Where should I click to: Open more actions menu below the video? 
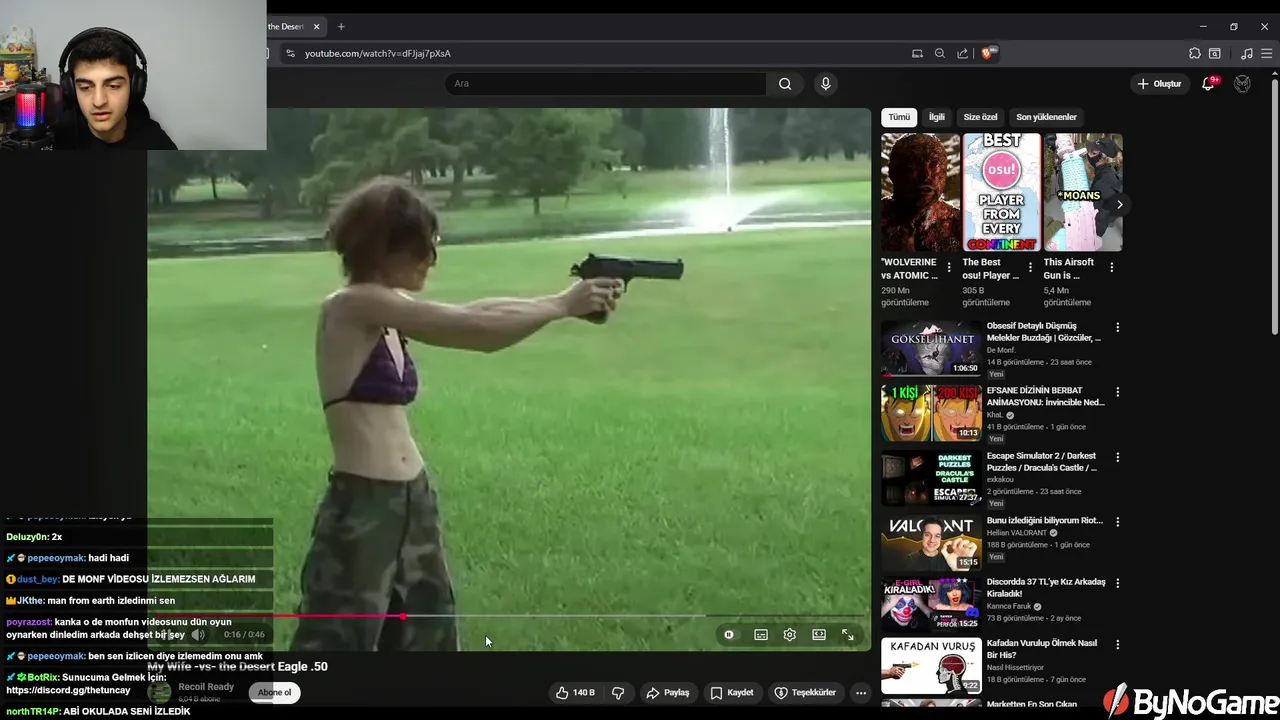point(861,692)
